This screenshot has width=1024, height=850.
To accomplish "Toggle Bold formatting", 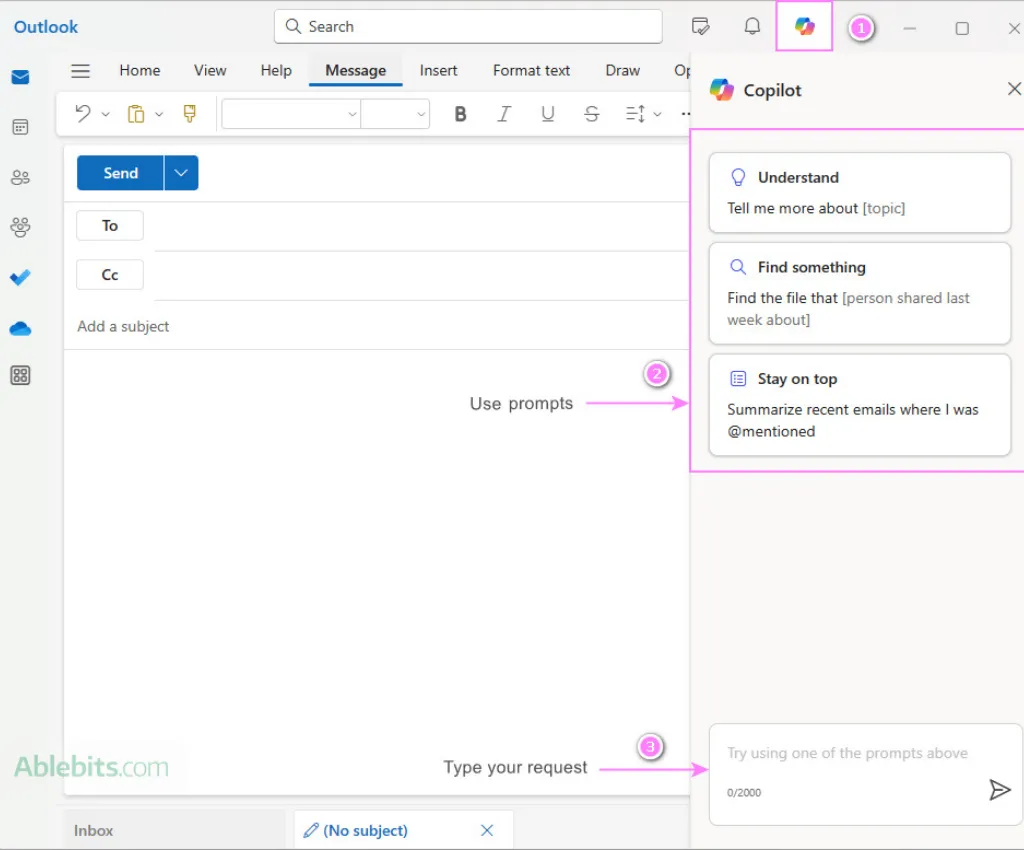I will click(460, 114).
